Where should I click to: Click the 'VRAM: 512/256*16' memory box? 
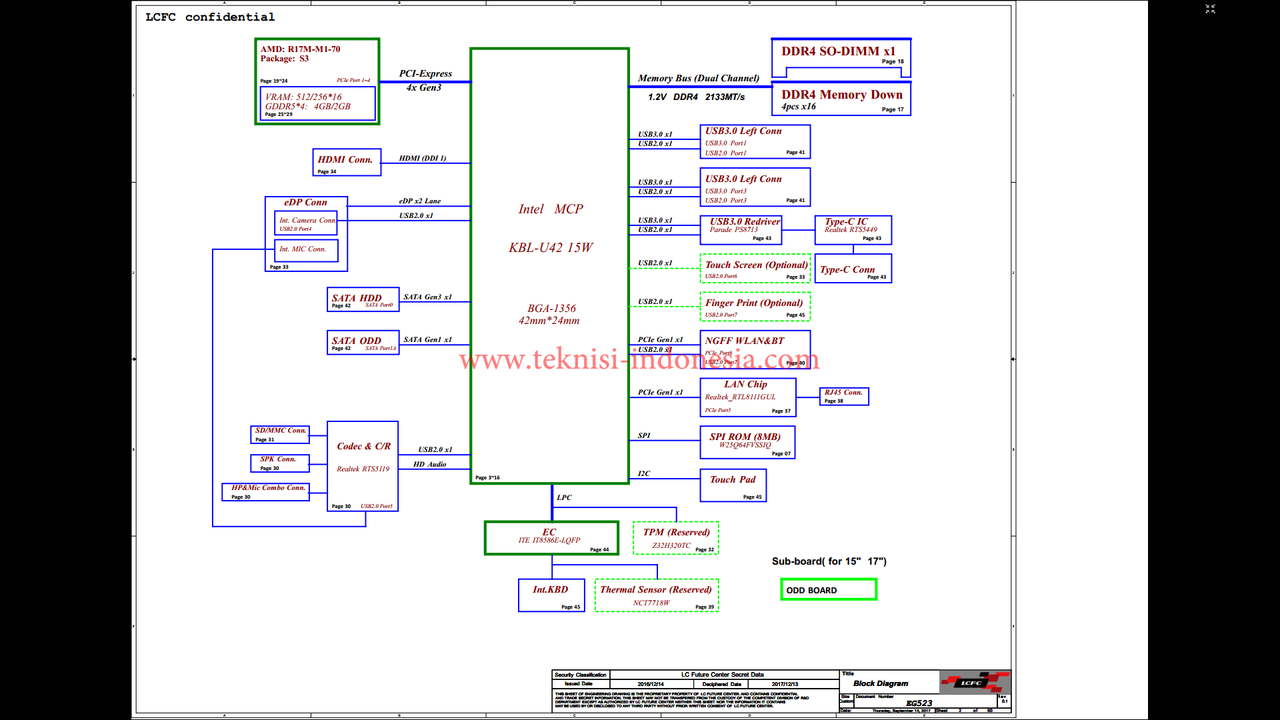coord(318,103)
